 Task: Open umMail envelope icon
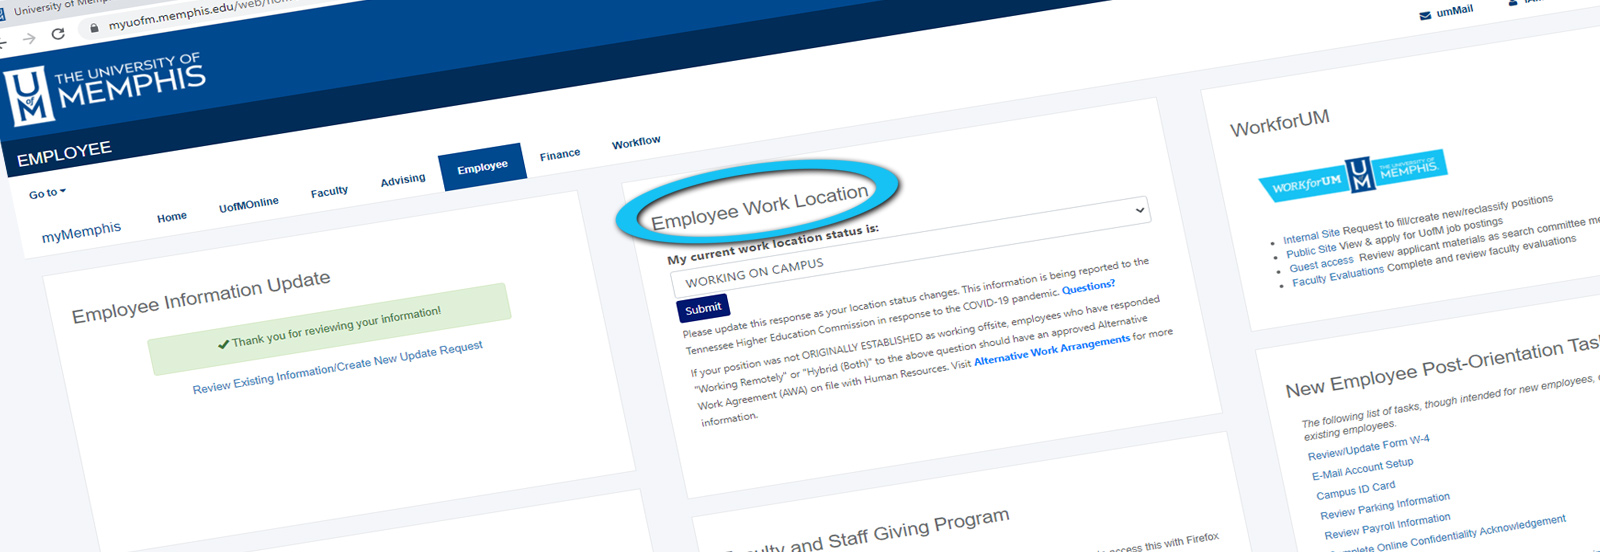coord(1425,15)
